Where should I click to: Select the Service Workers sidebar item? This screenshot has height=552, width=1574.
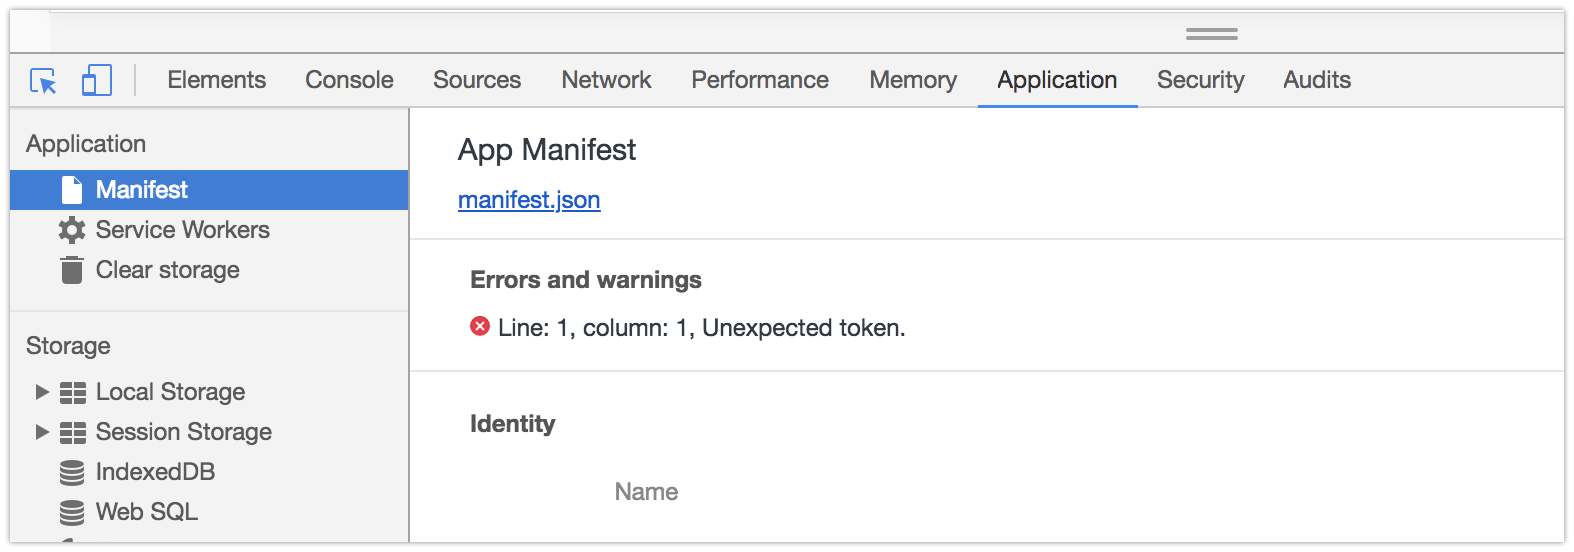(x=182, y=230)
